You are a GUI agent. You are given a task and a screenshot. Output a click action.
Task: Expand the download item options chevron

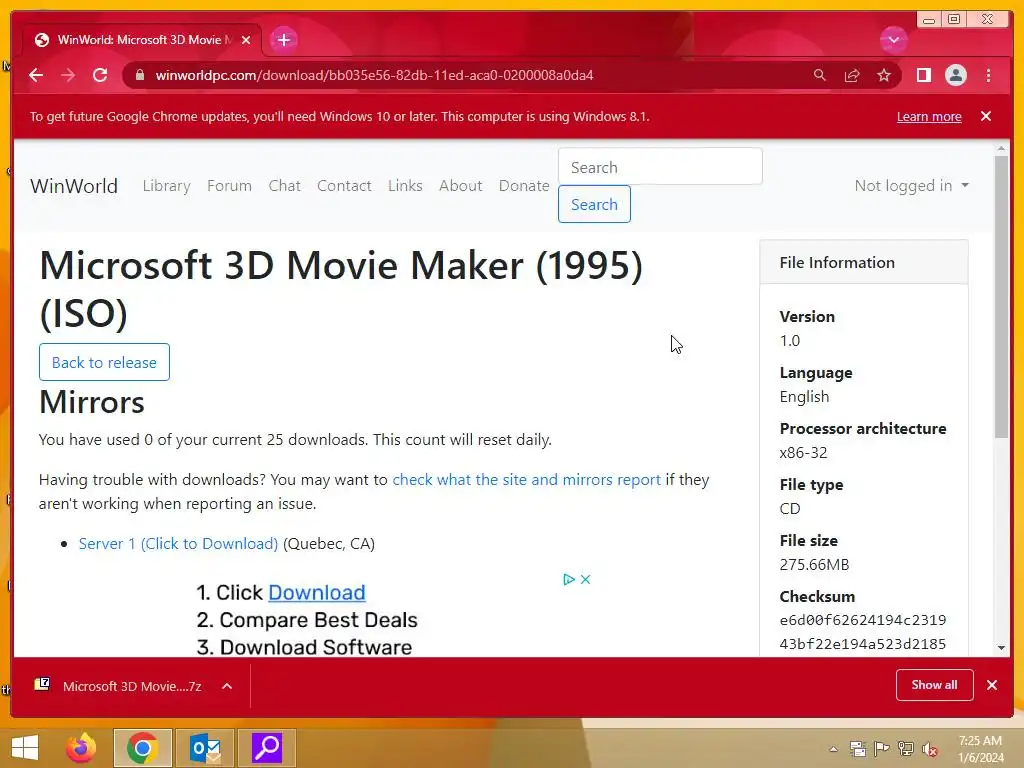point(227,686)
